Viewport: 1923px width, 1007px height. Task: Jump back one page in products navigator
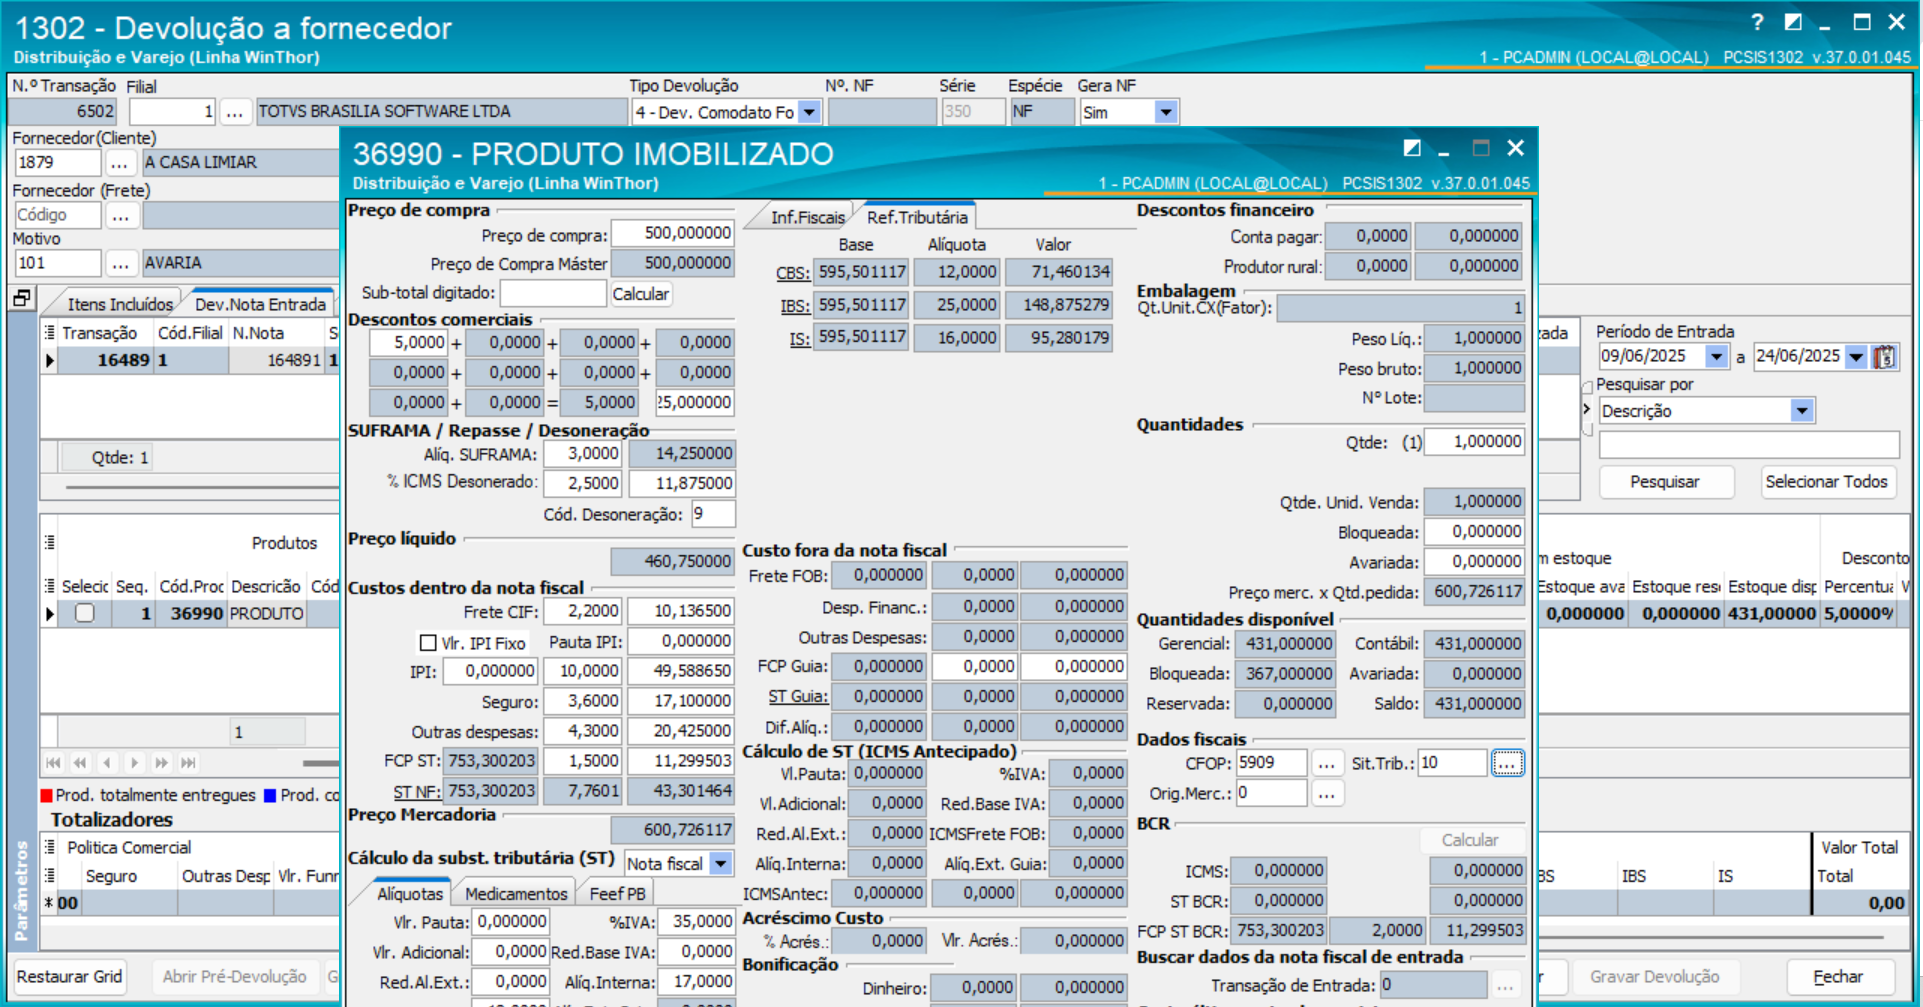(x=80, y=763)
